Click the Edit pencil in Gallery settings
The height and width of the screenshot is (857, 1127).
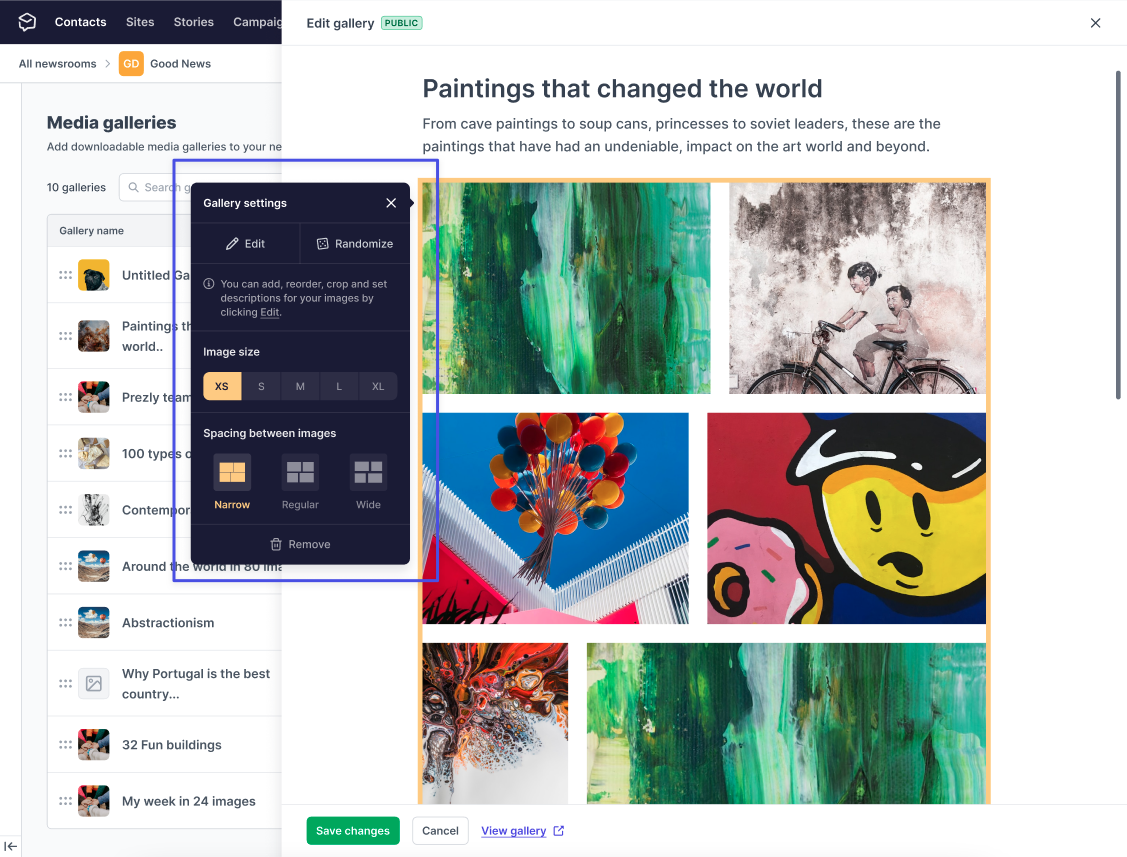[232, 244]
